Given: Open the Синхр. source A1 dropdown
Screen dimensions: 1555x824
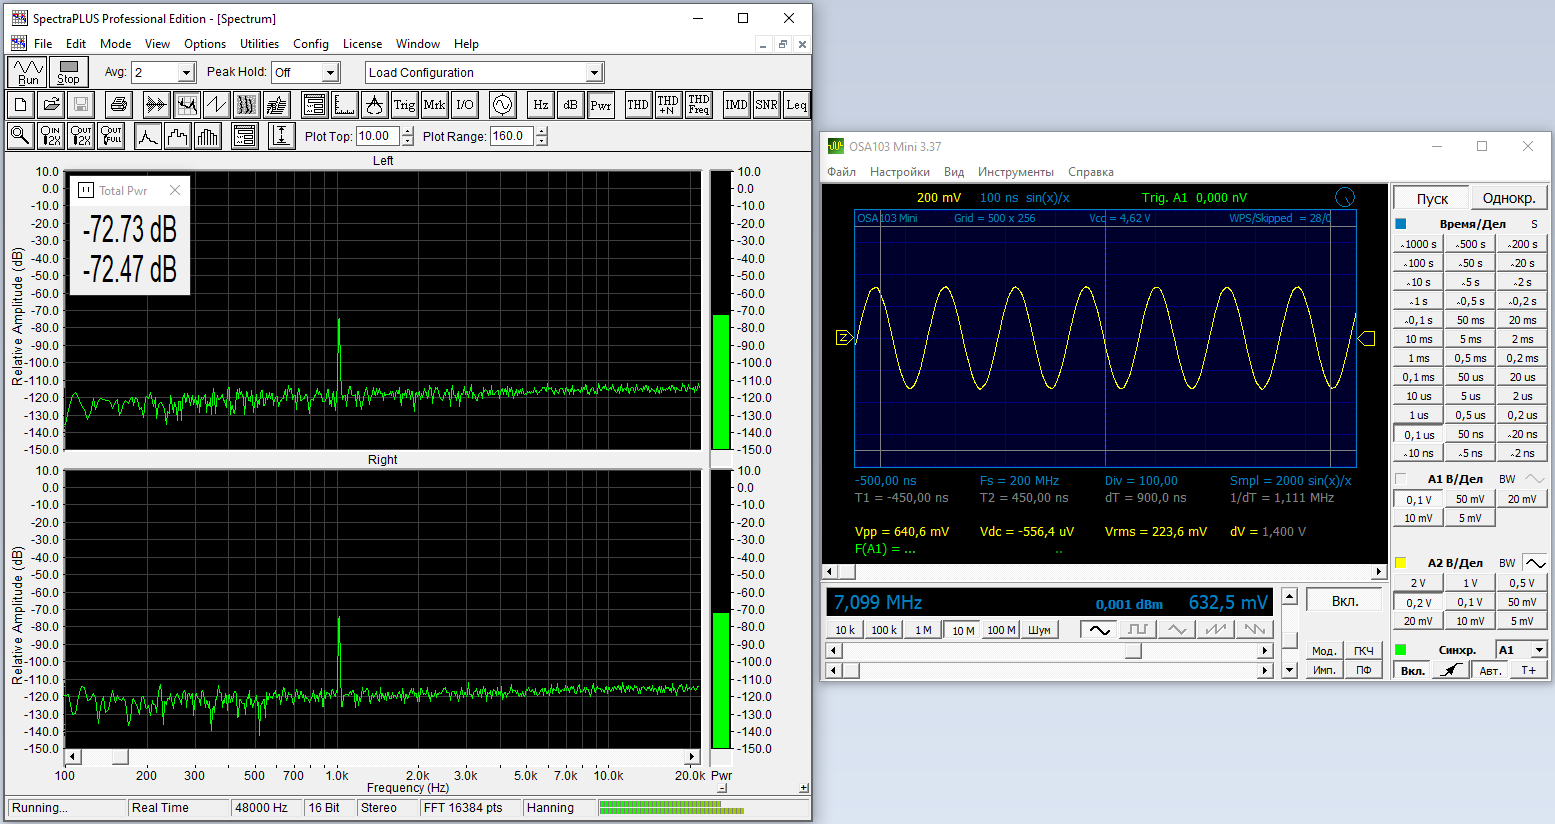Looking at the screenshot, I should click(1539, 650).
